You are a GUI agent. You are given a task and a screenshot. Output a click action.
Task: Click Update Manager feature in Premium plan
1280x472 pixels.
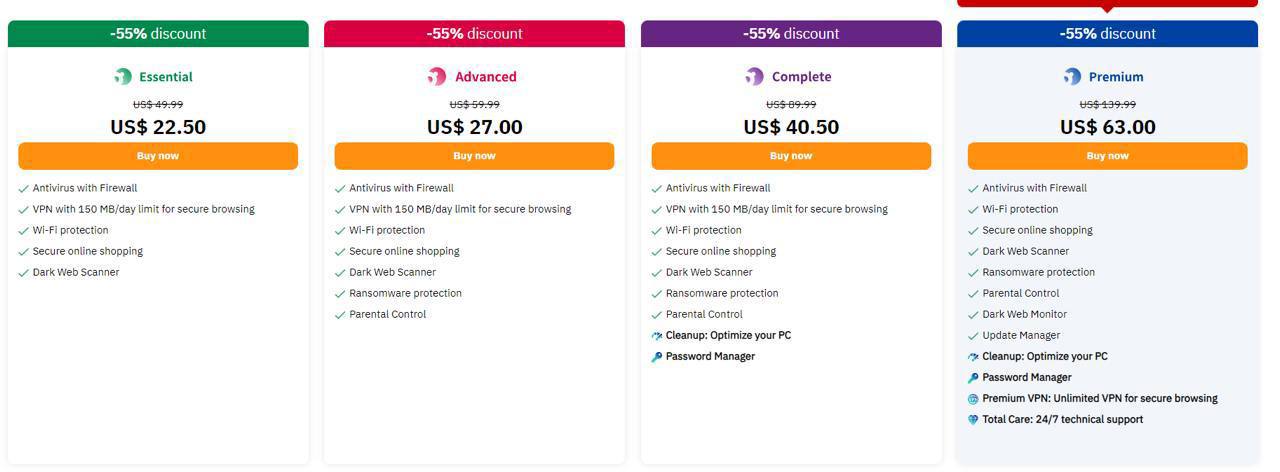pyautogui.click(x=1020, y=336)
